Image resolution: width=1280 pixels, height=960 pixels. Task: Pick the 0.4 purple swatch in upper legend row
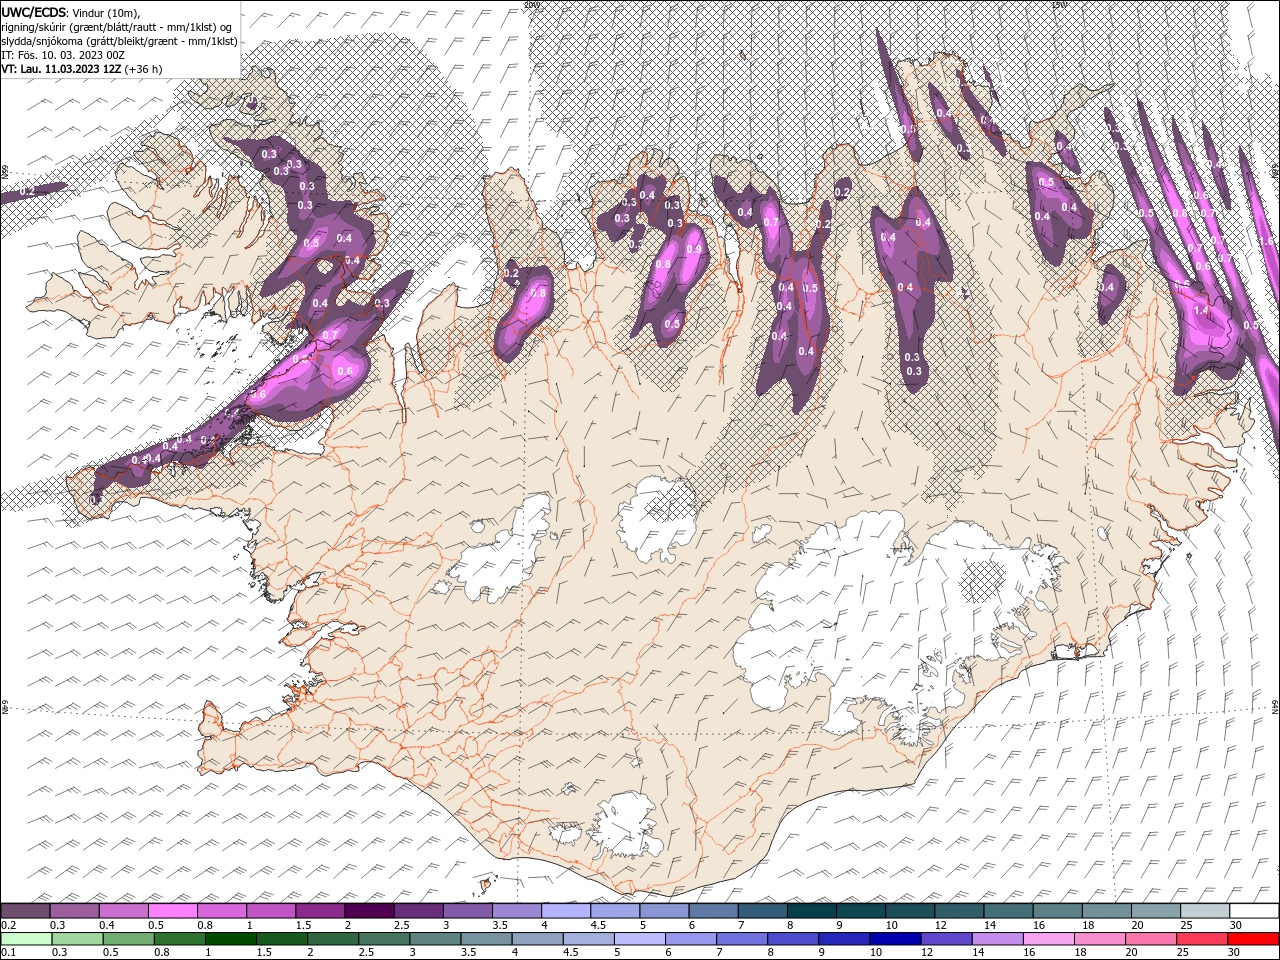(123, 911)
